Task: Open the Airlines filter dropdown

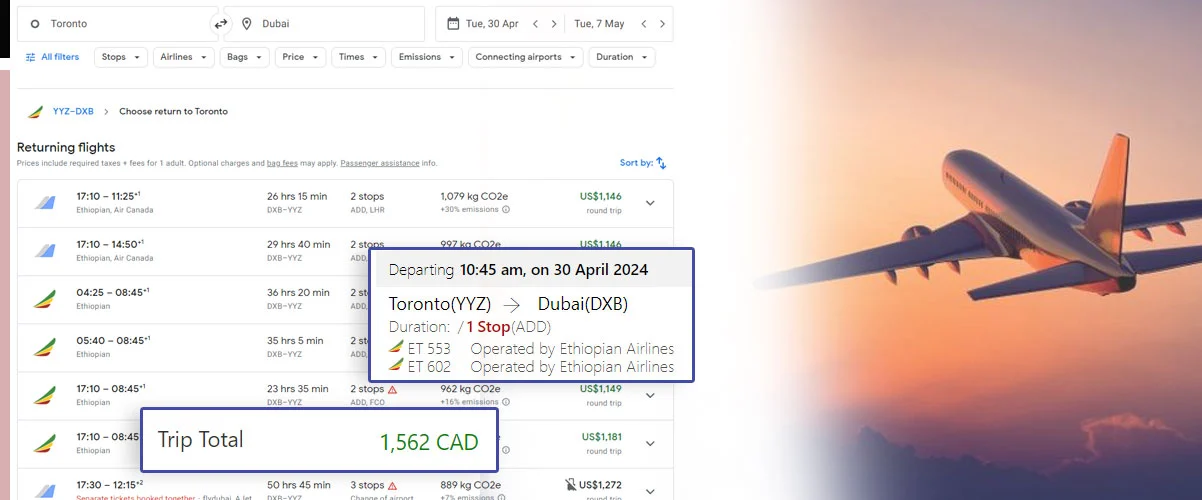Action: pyautogui.click(x=184, y=57)
